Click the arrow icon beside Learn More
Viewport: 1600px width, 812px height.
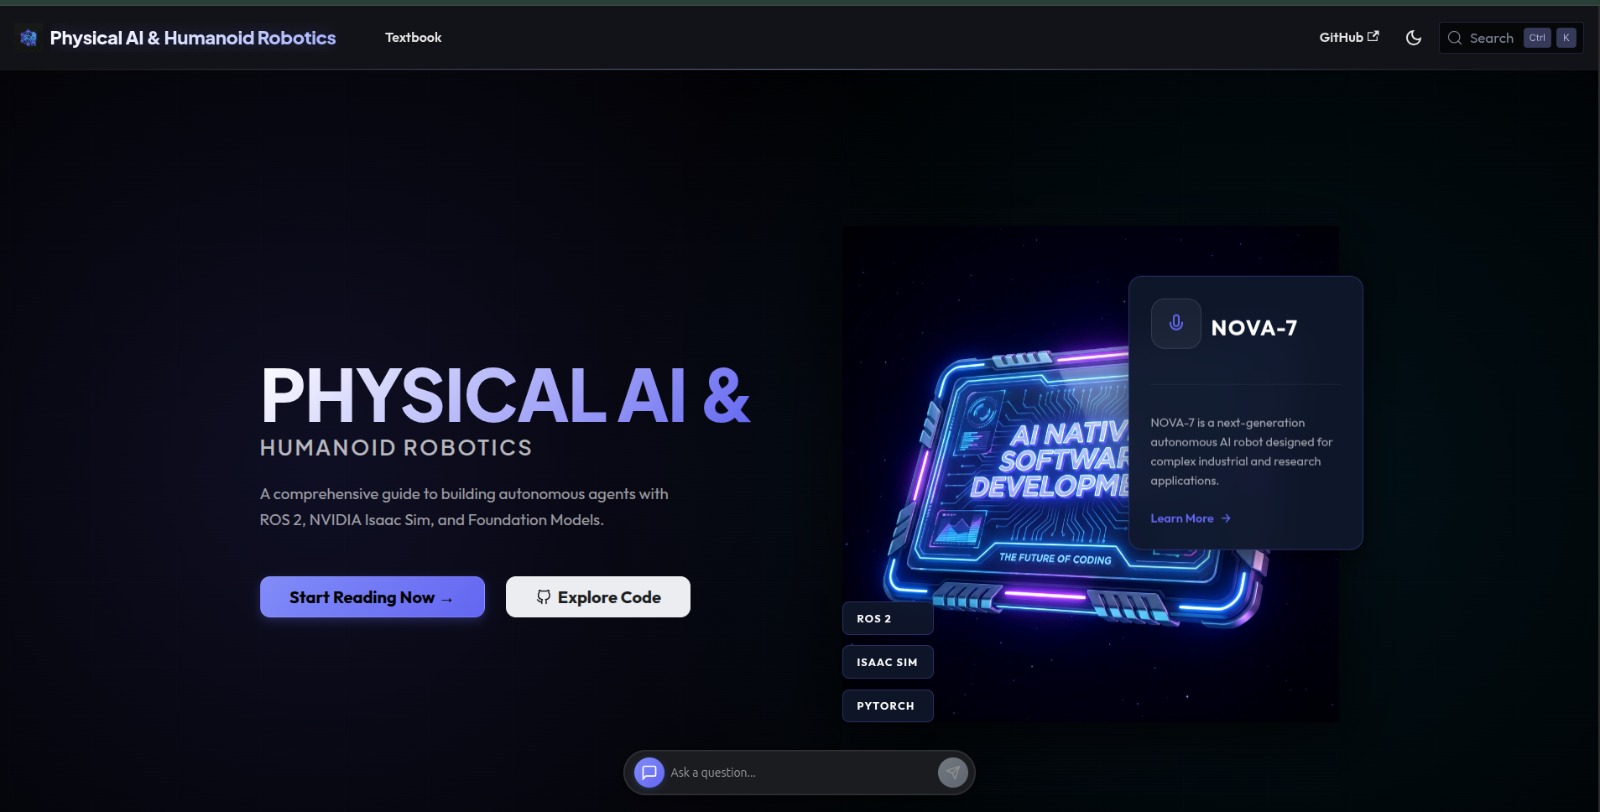(1226, 518)
